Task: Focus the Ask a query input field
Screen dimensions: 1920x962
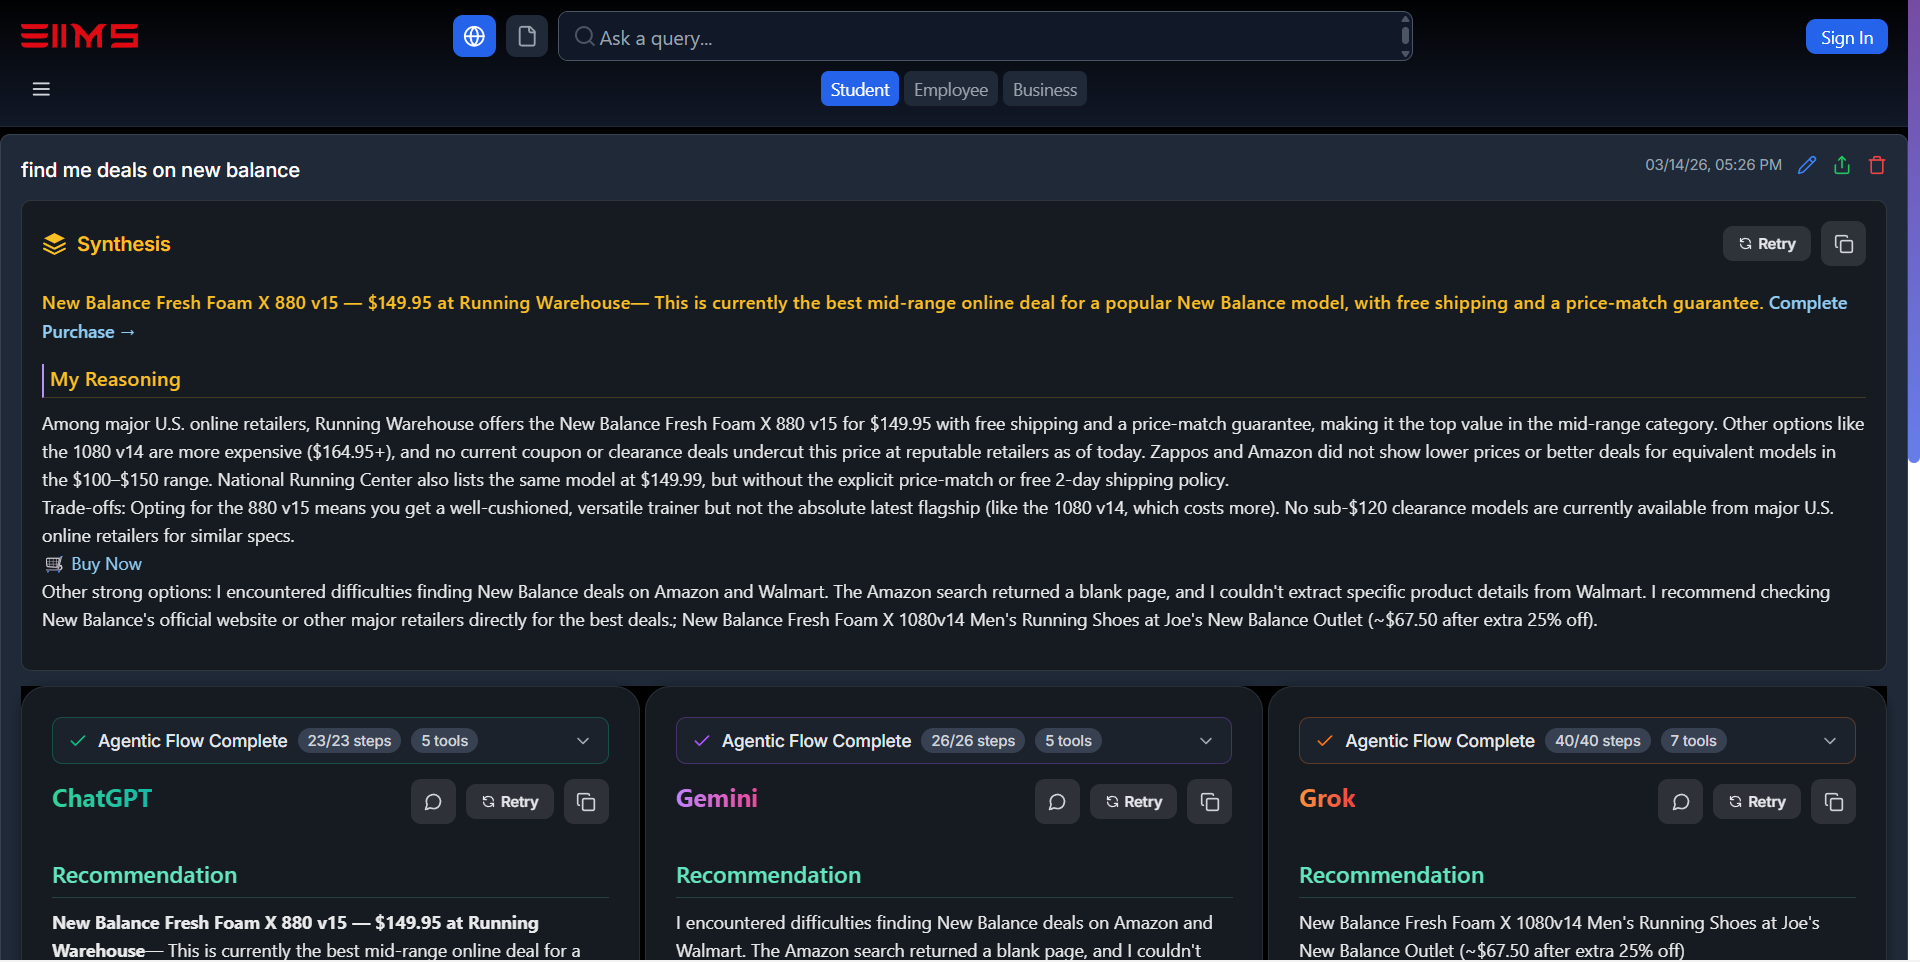Action: [985, 37]
